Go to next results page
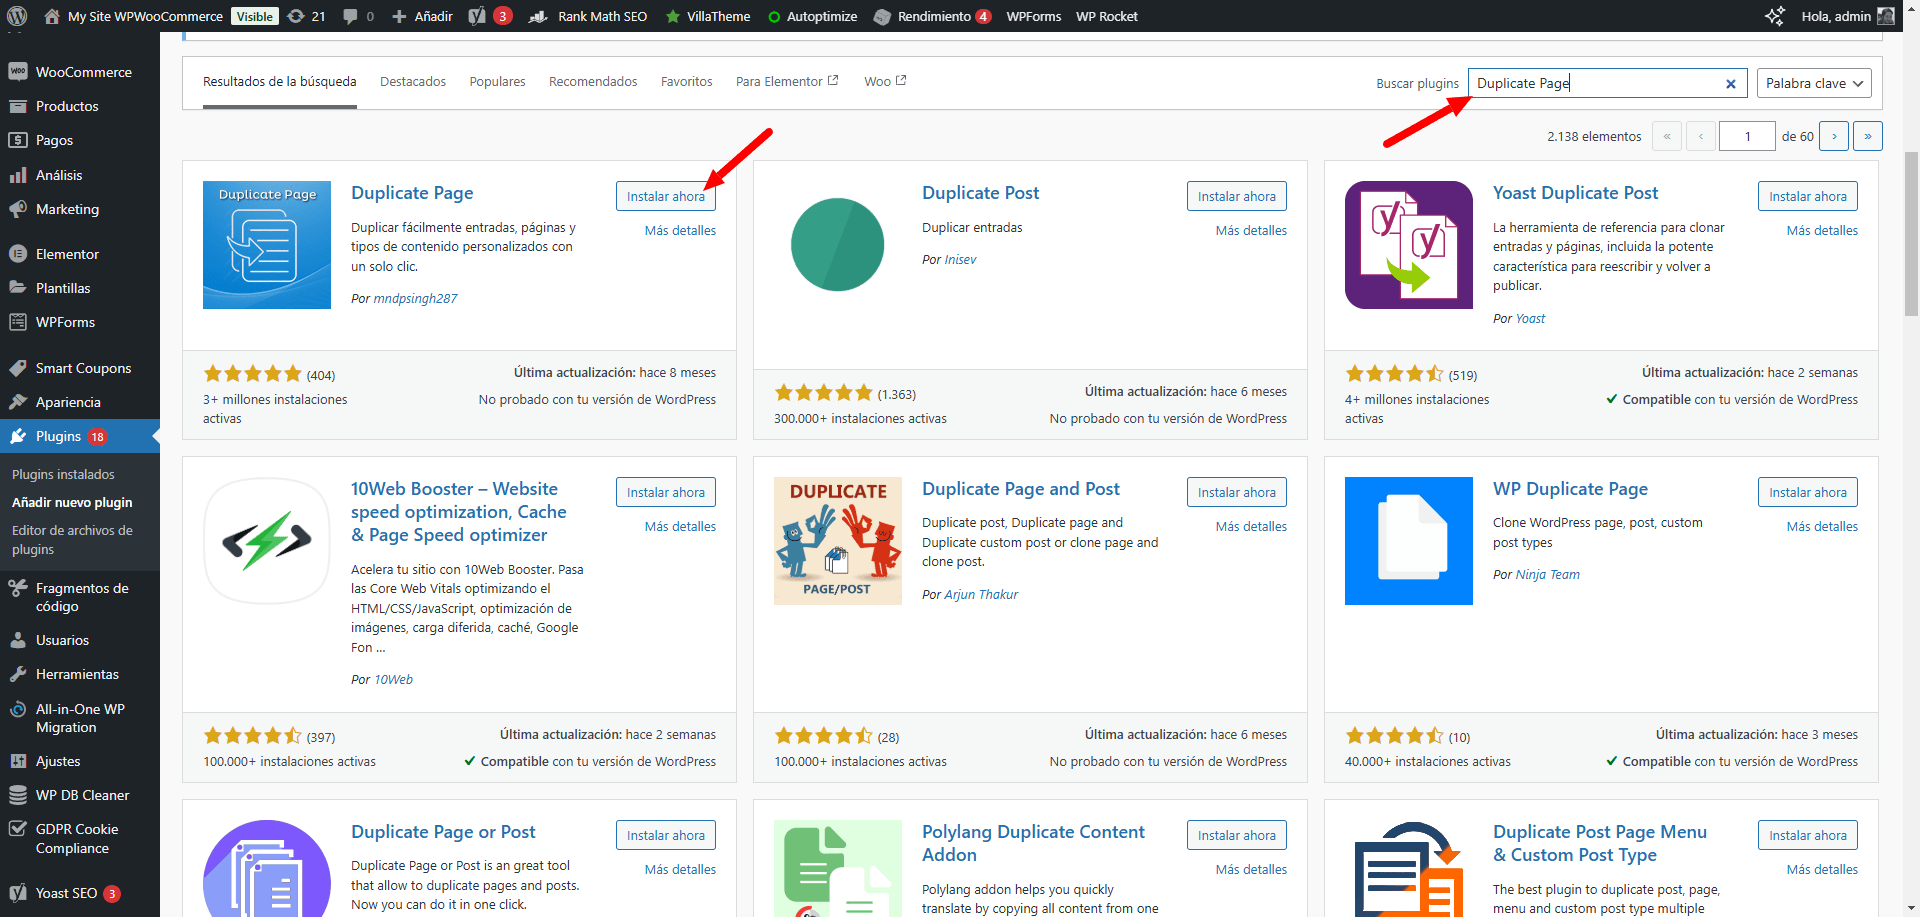This screenshot has width=1920, height=917. [x=1834, y=136]
